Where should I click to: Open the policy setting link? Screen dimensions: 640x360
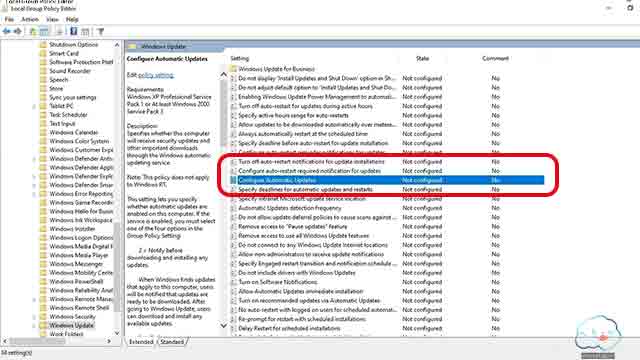[156, 76]
